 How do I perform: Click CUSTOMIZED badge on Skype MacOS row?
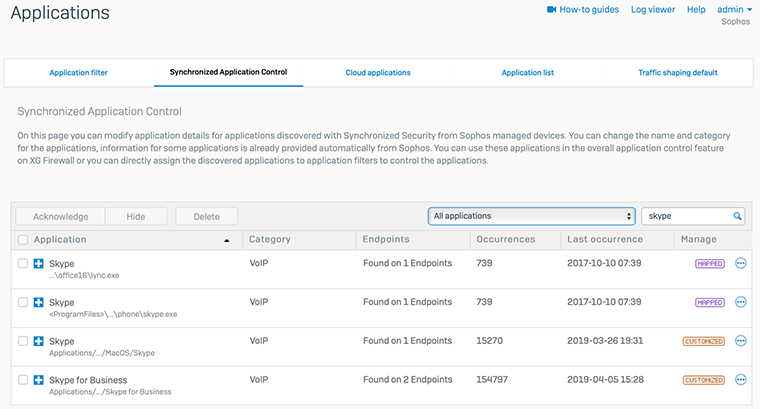[704, 341]
